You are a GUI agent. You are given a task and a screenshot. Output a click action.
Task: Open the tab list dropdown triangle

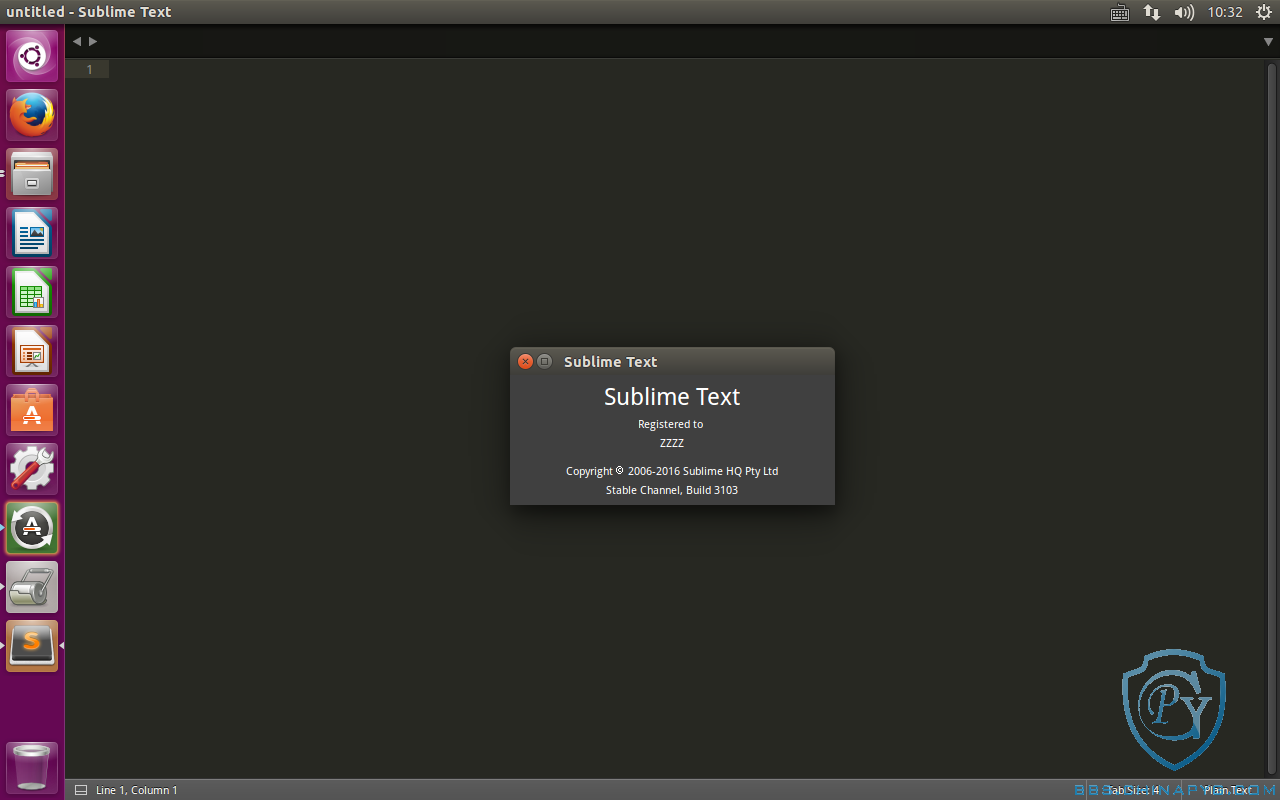[1268, 42]
